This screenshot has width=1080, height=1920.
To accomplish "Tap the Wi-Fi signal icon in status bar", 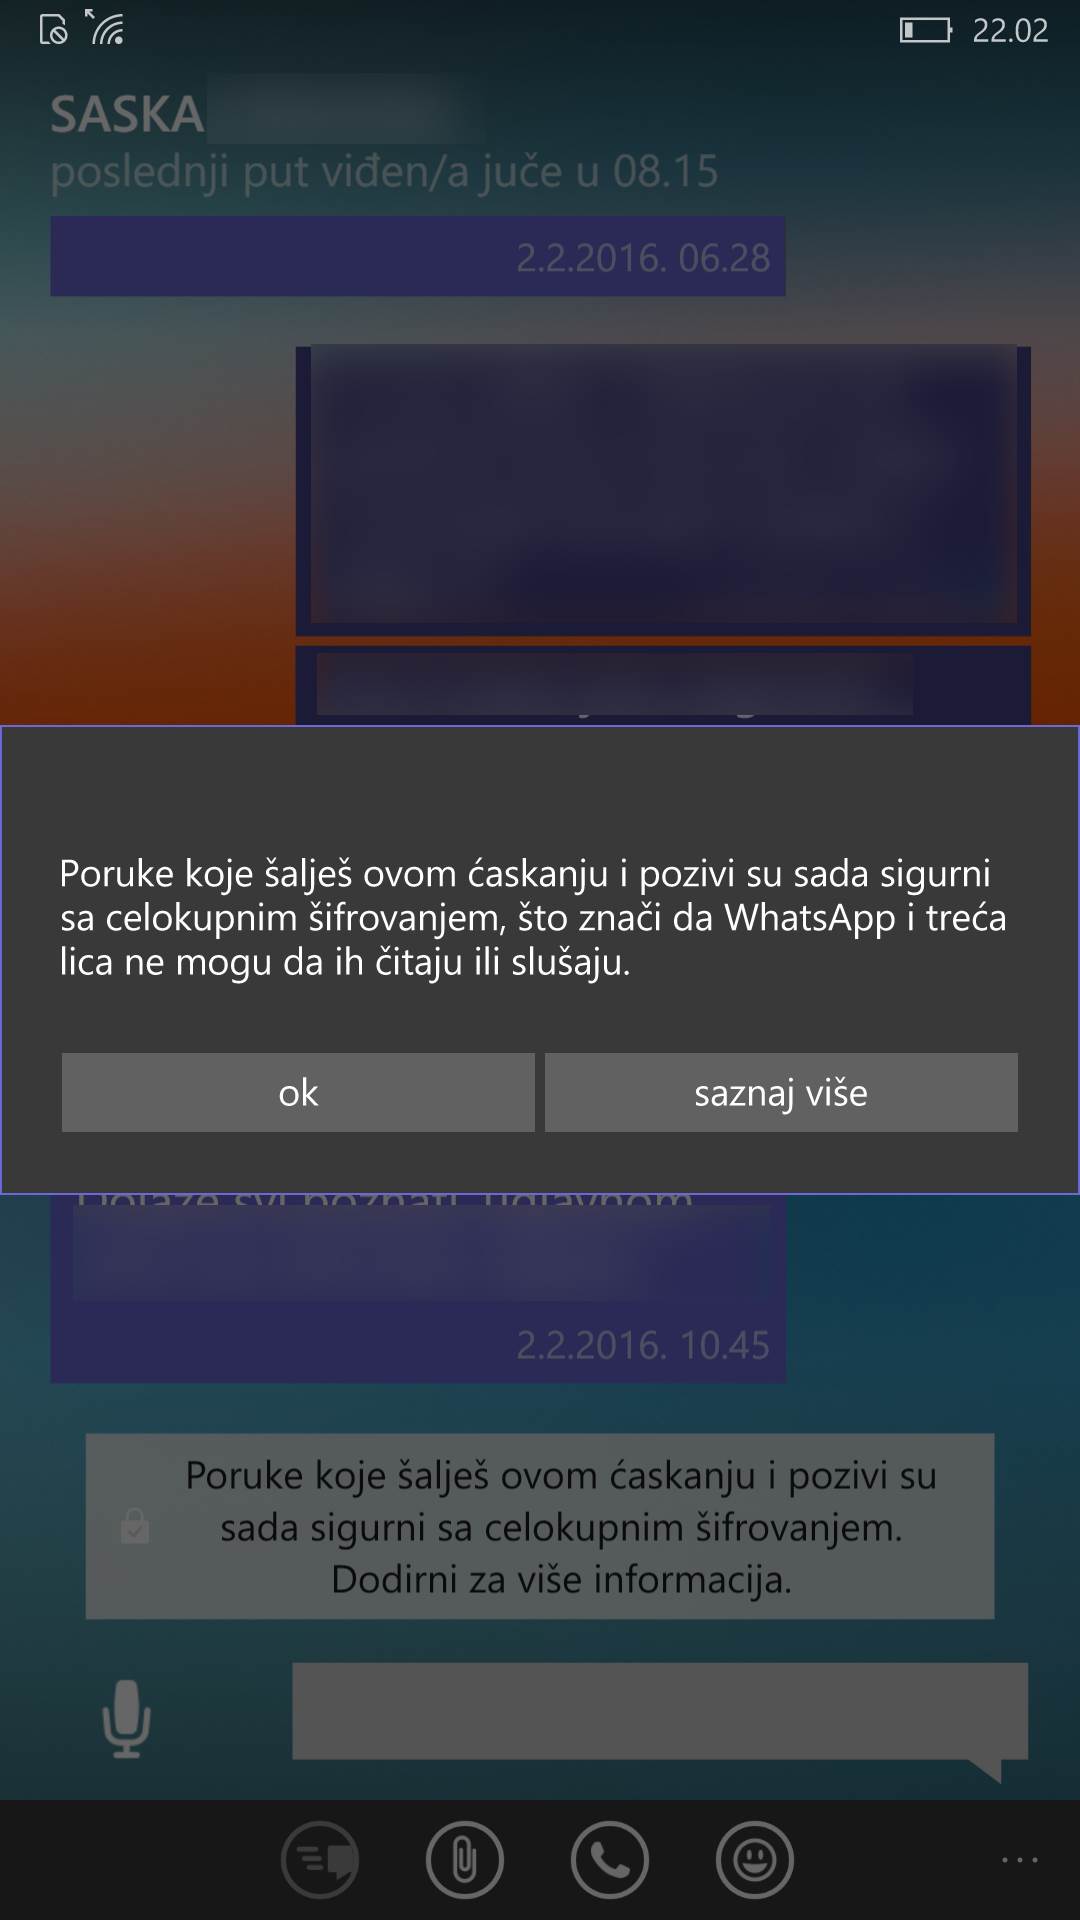I will pyautogui.click(x=105, y=27).
